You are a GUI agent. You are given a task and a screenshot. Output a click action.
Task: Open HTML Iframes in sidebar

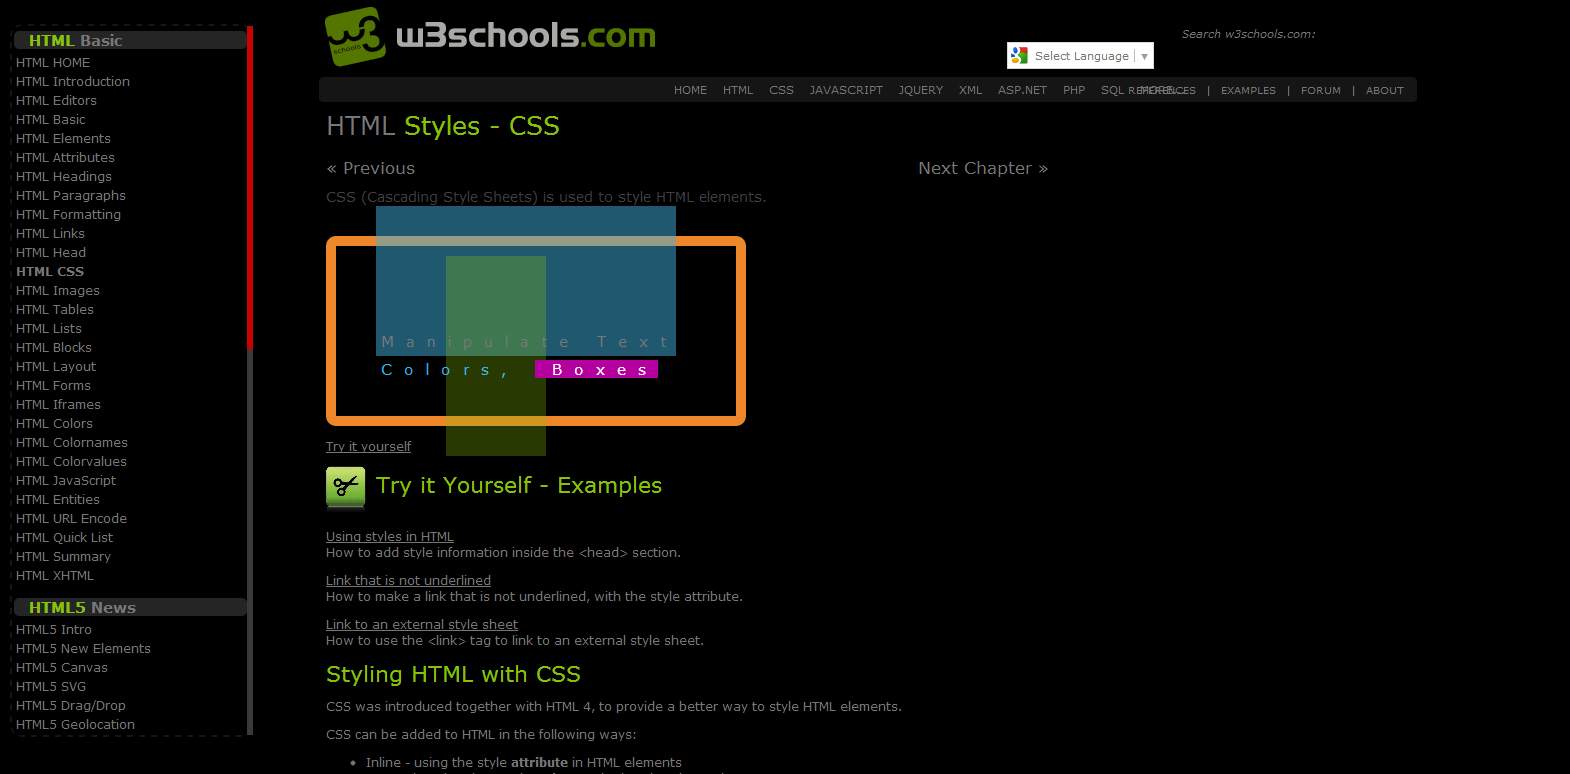[x=58, y=405]
